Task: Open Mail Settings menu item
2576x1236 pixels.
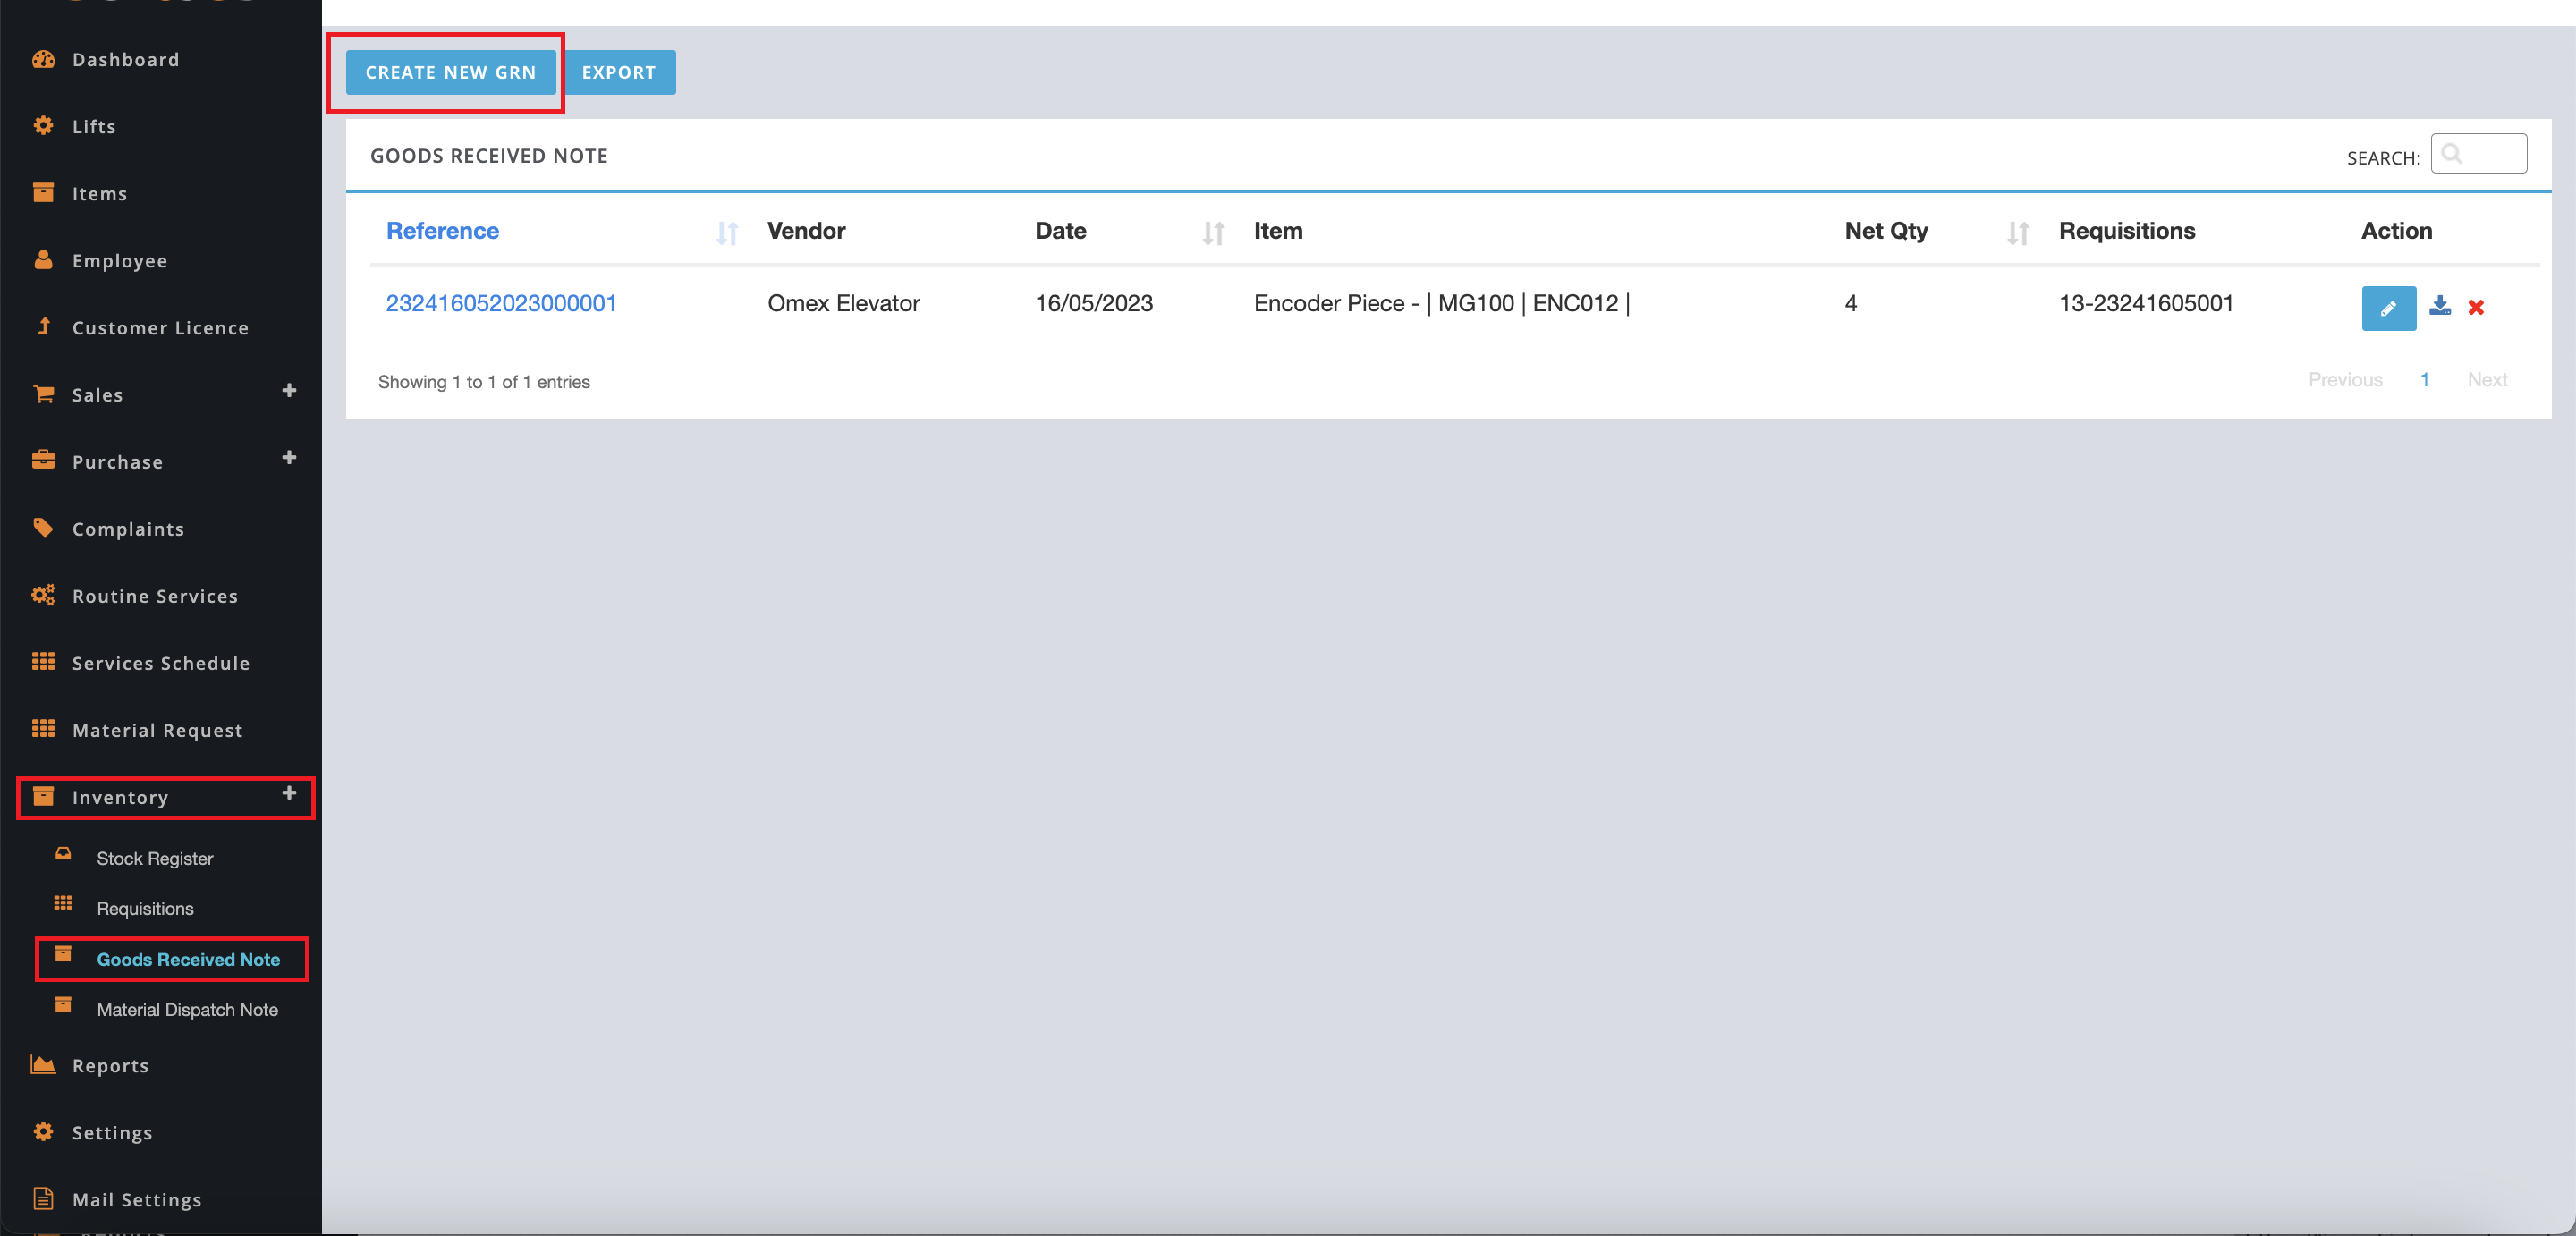Action: [x=137, y=1200]
